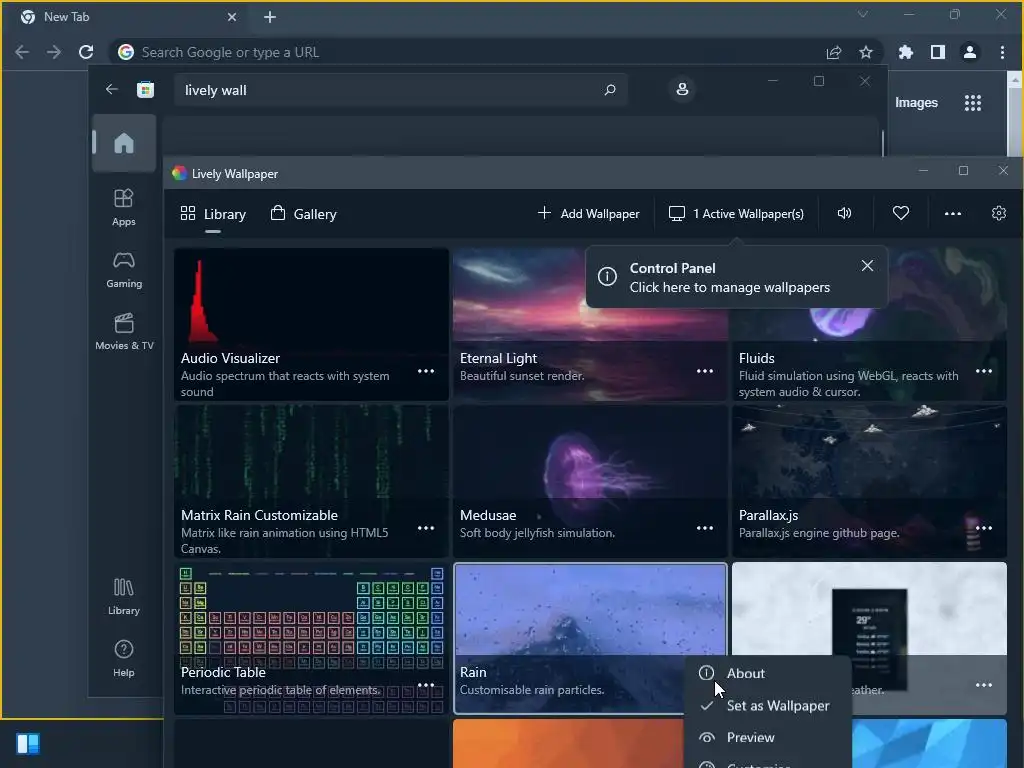The width and height of the screenshot is (1024, 768).
Task: Open 1 Active Wallpaper(s) control panel
Action: (736, 214)
